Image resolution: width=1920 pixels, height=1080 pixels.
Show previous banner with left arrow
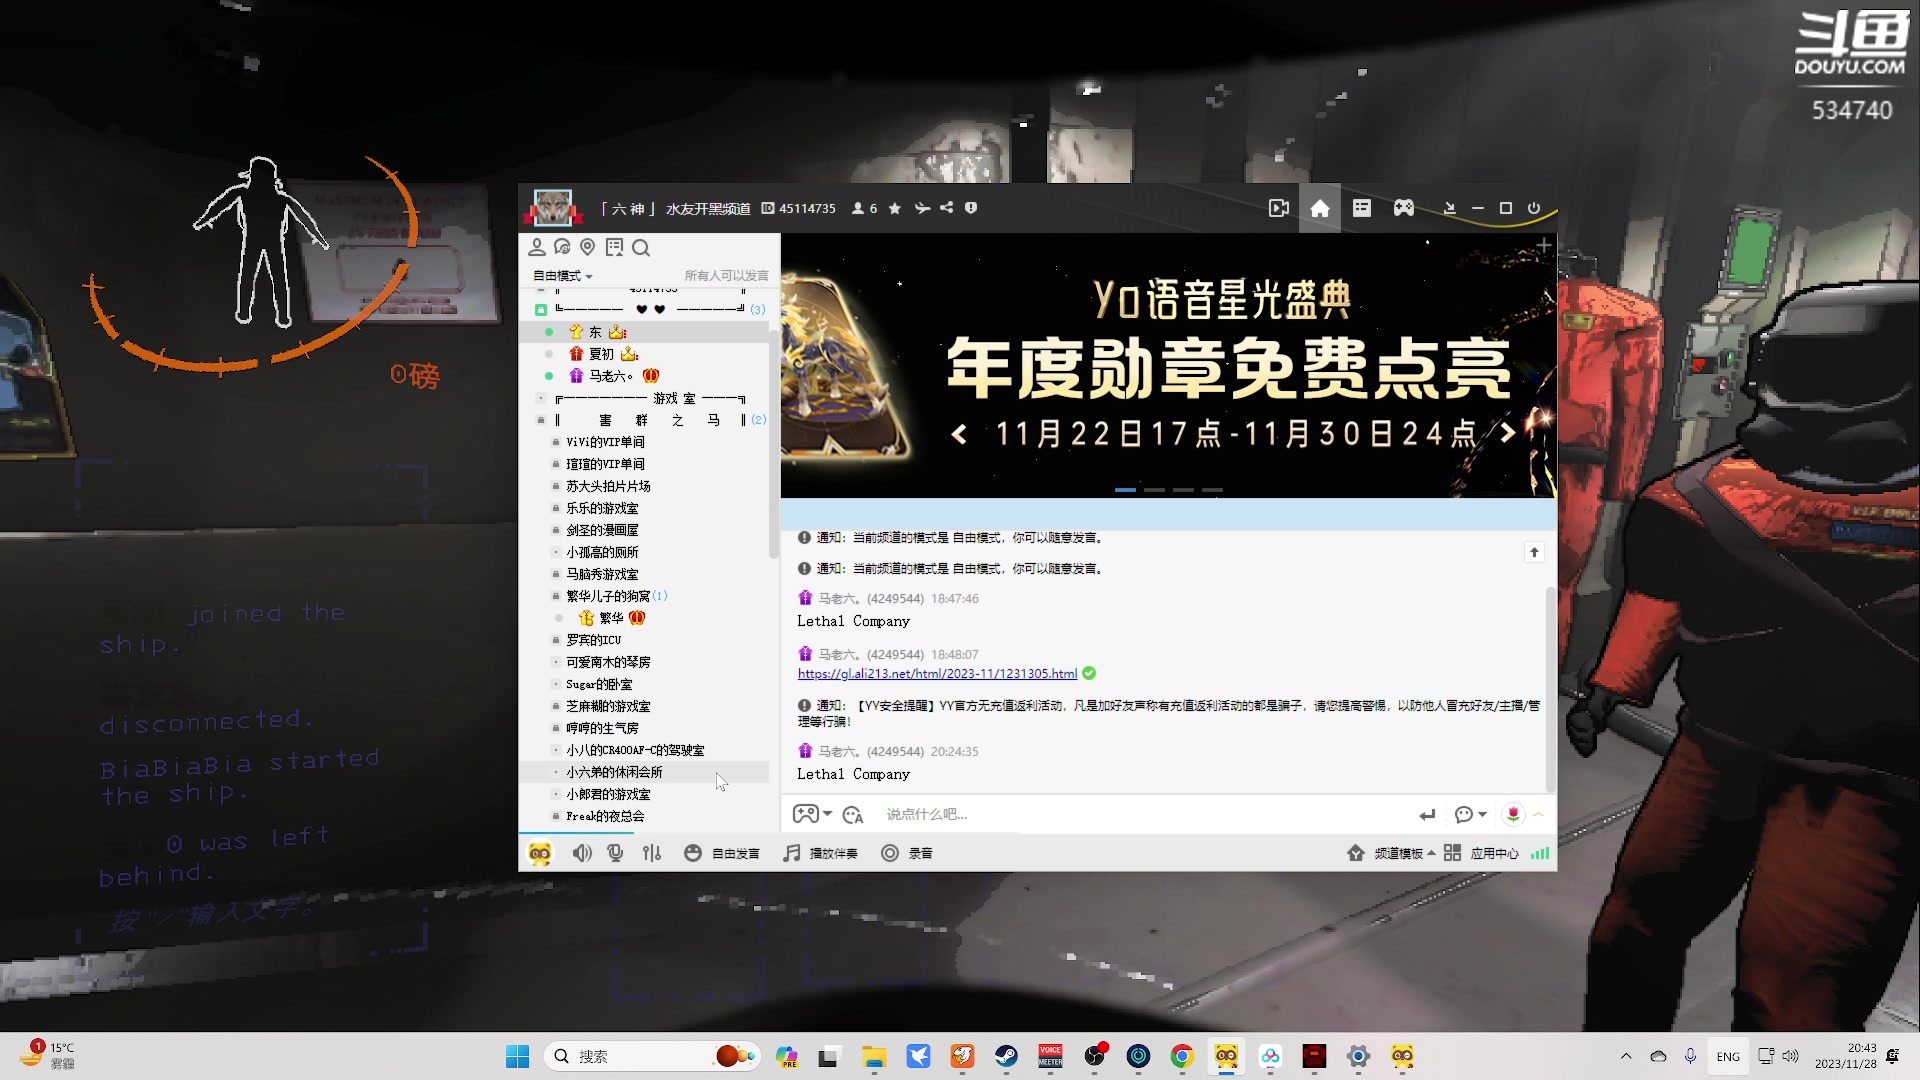point(959,433)
